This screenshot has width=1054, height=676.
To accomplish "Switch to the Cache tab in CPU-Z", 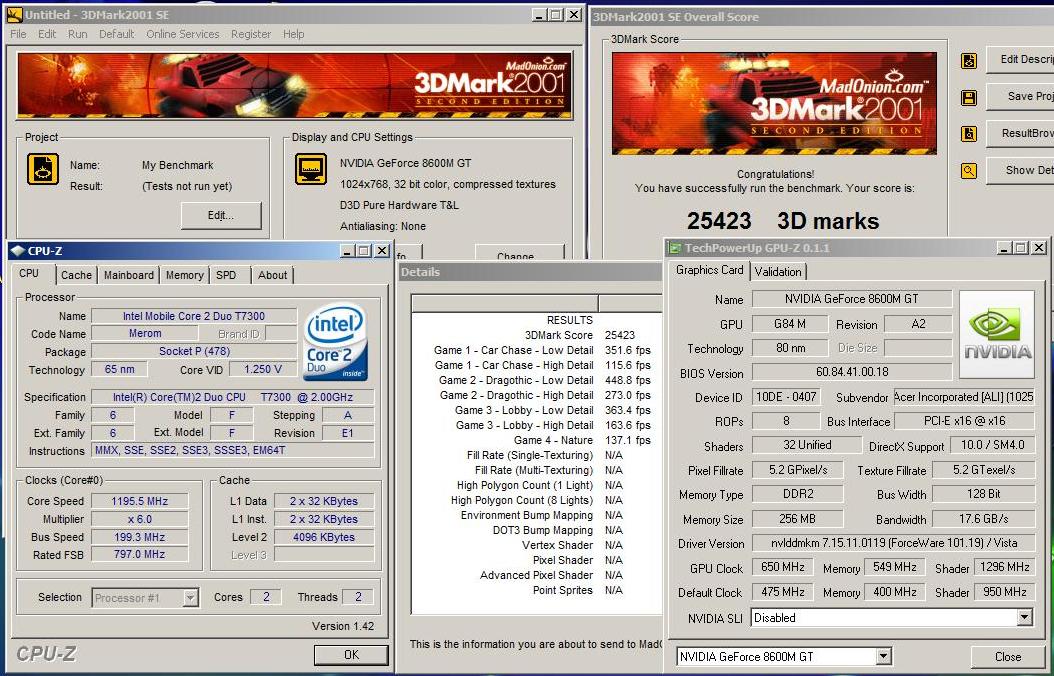I will tap(76, 275).
